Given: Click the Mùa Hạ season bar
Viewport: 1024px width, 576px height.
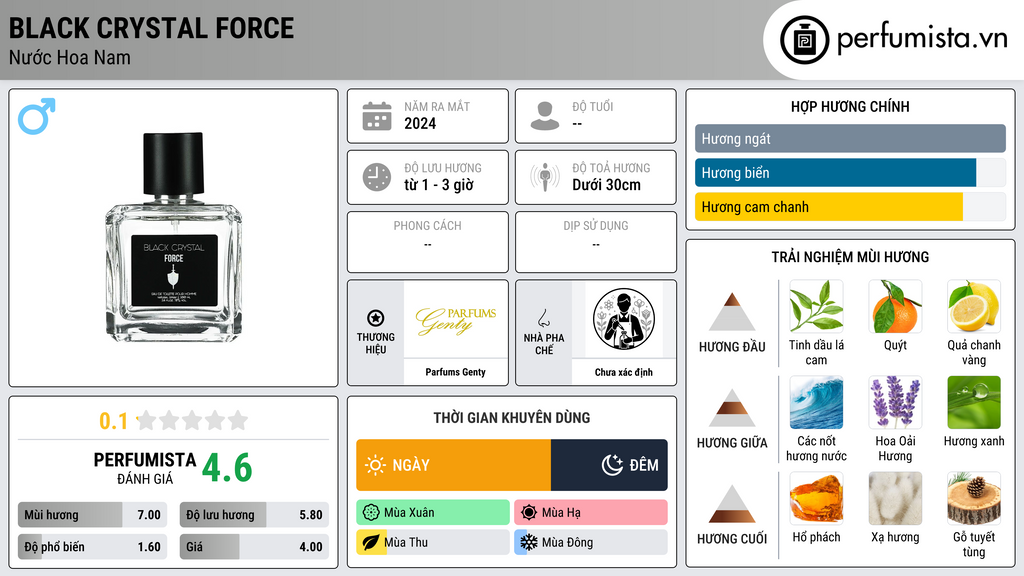Looking at the screenshot, I should tap(591, 512).
